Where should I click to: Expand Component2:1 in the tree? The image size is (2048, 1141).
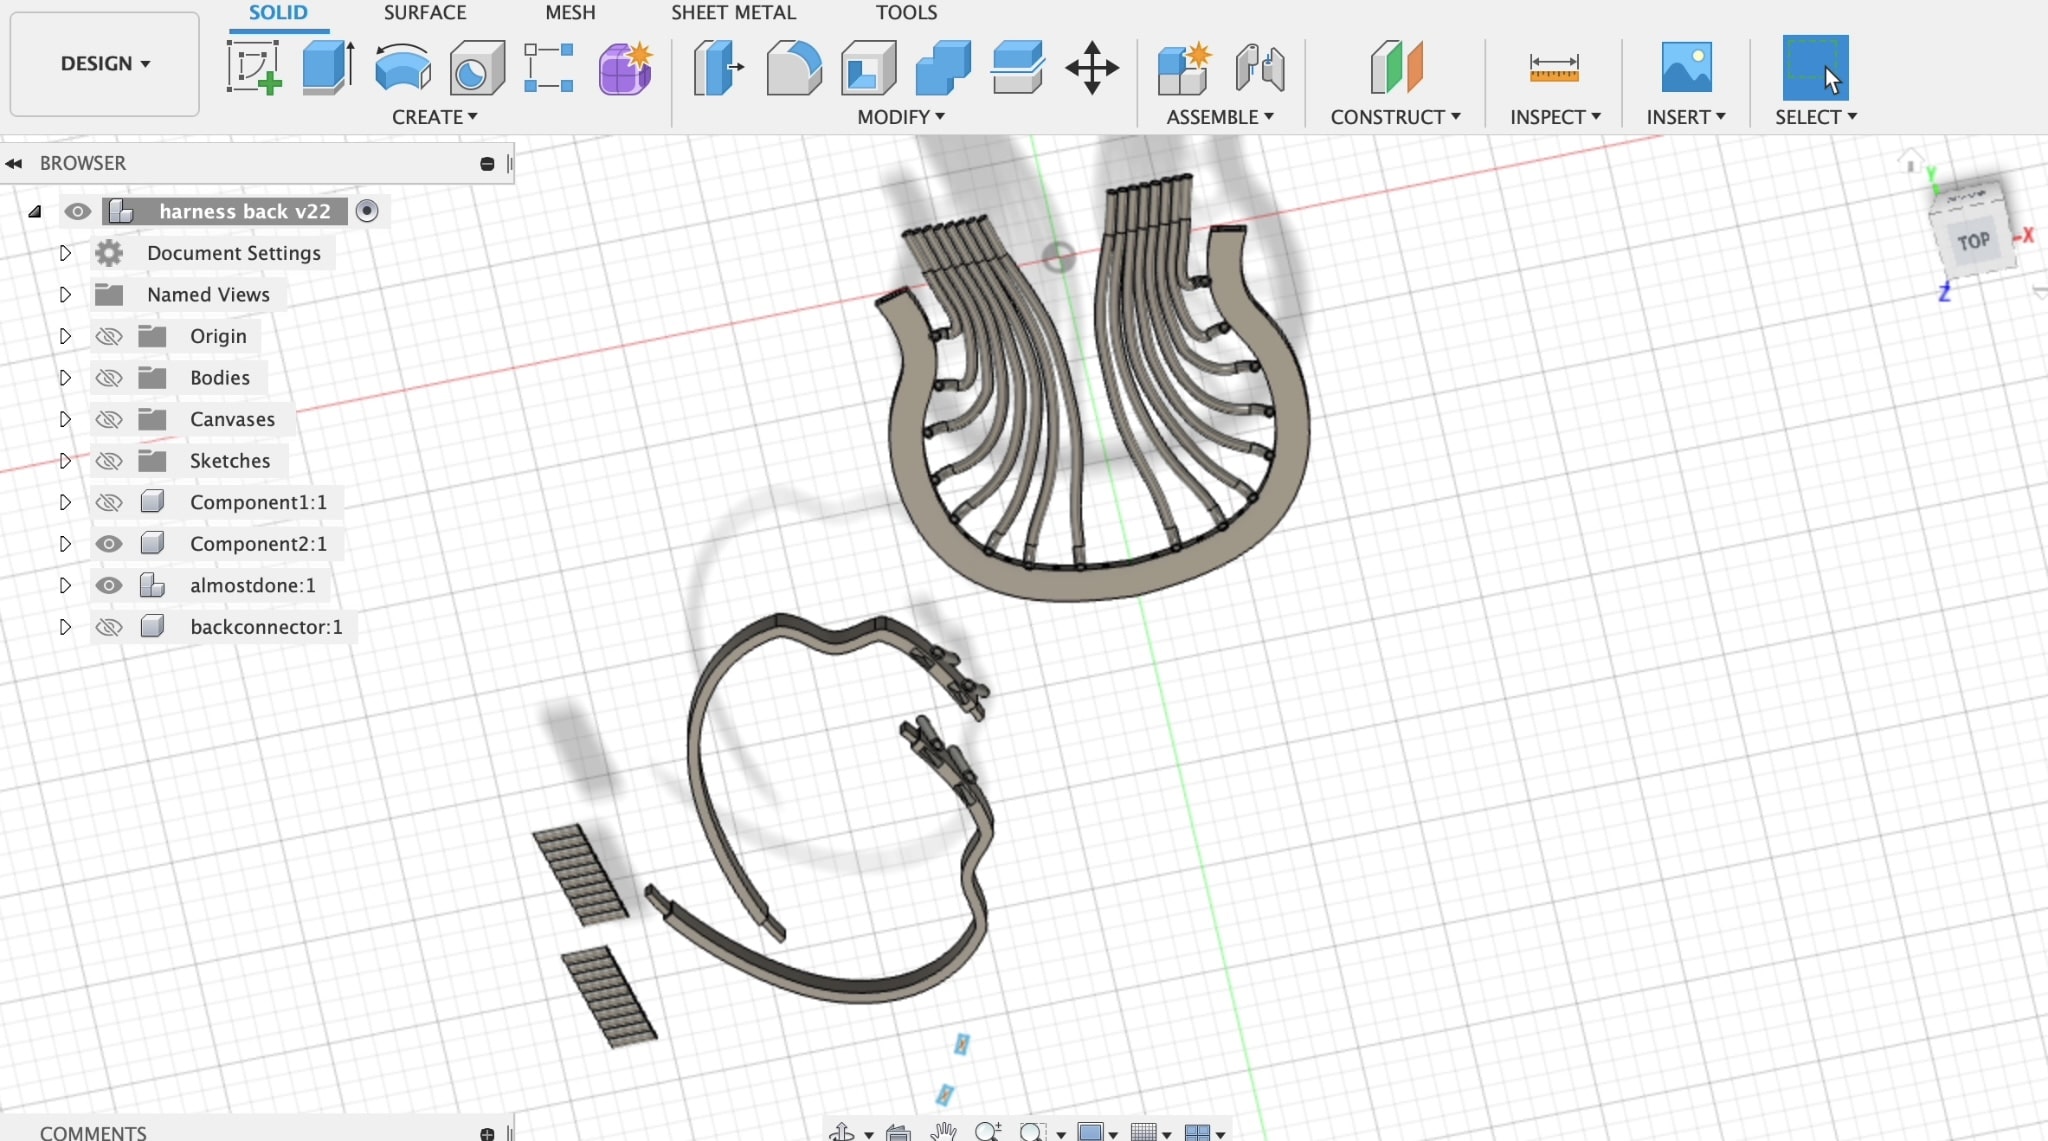coord(65,544)
